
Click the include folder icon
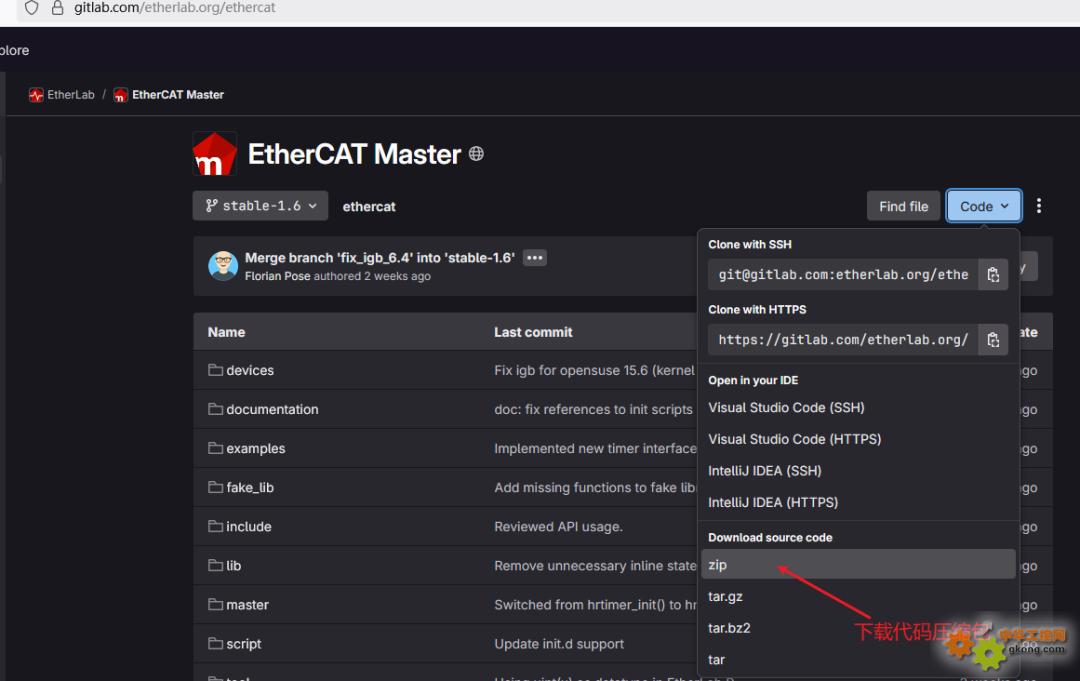216,526
